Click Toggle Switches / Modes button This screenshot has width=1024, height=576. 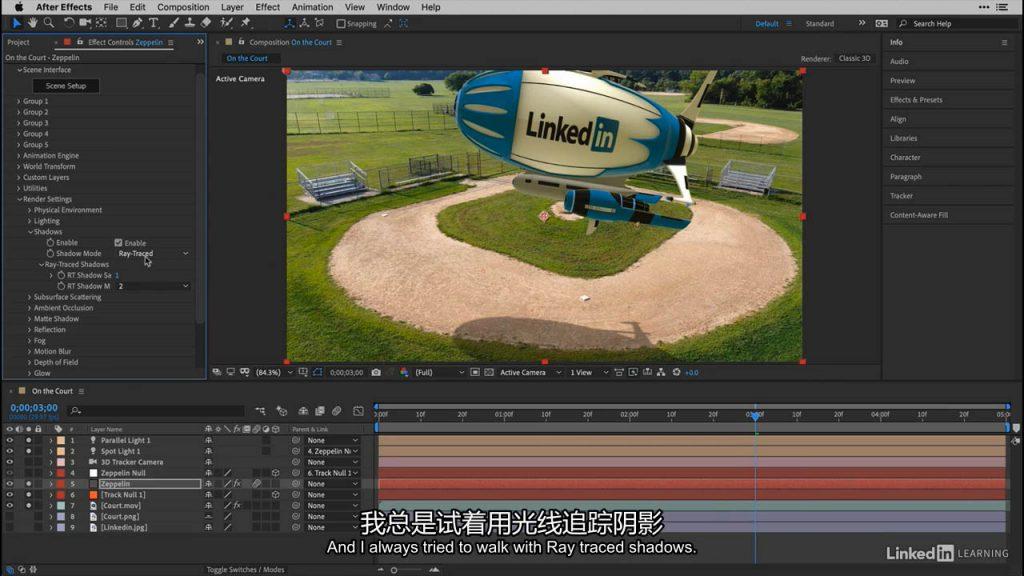coord(246,569)
